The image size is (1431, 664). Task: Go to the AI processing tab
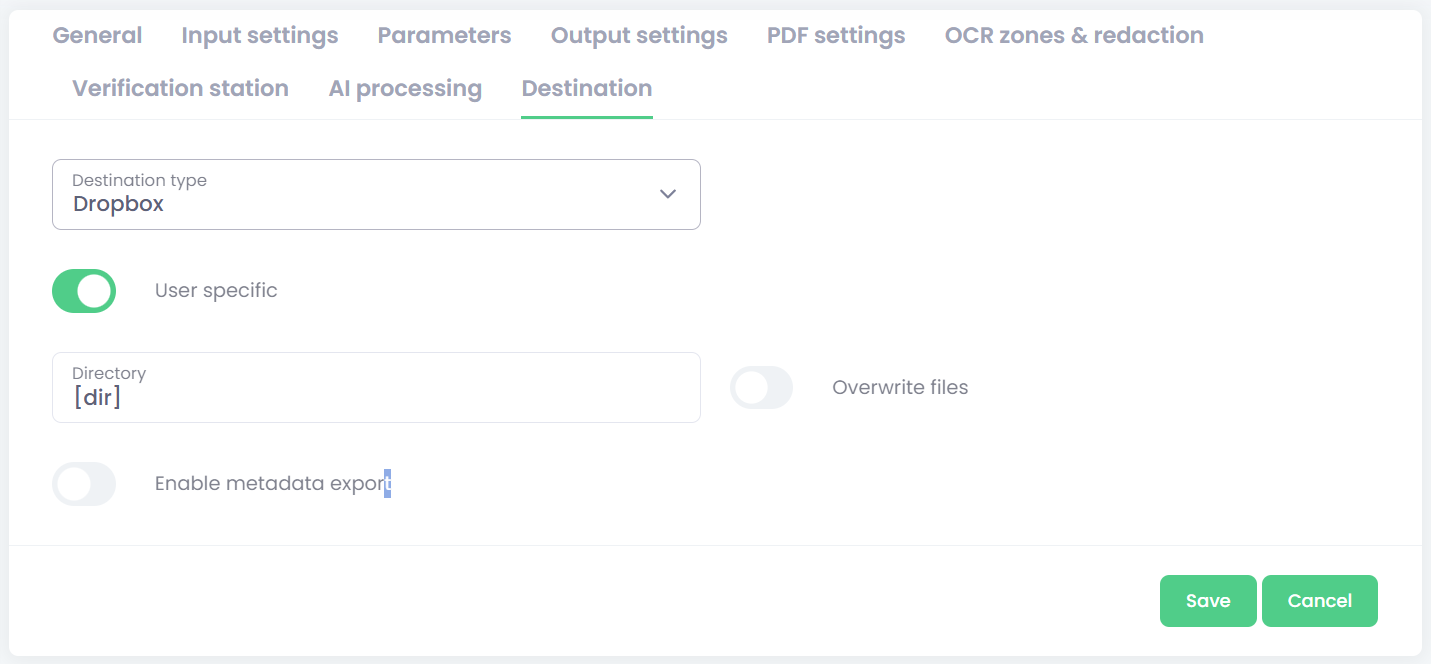point(405,89)
